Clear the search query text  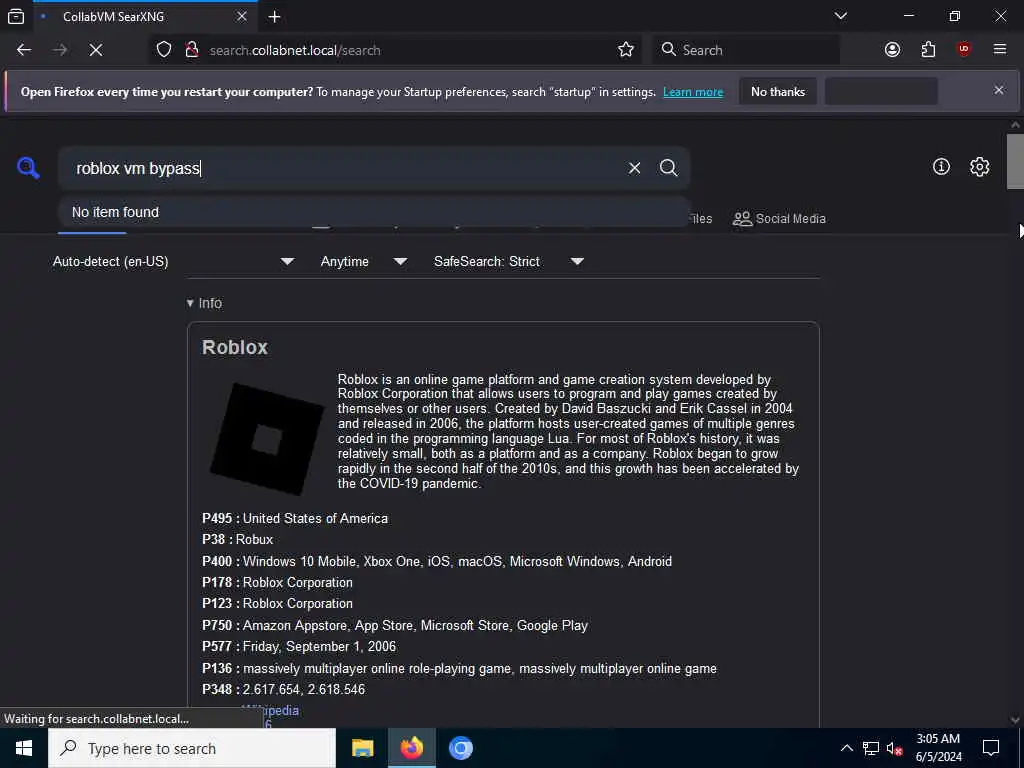(x=634, y=168)
